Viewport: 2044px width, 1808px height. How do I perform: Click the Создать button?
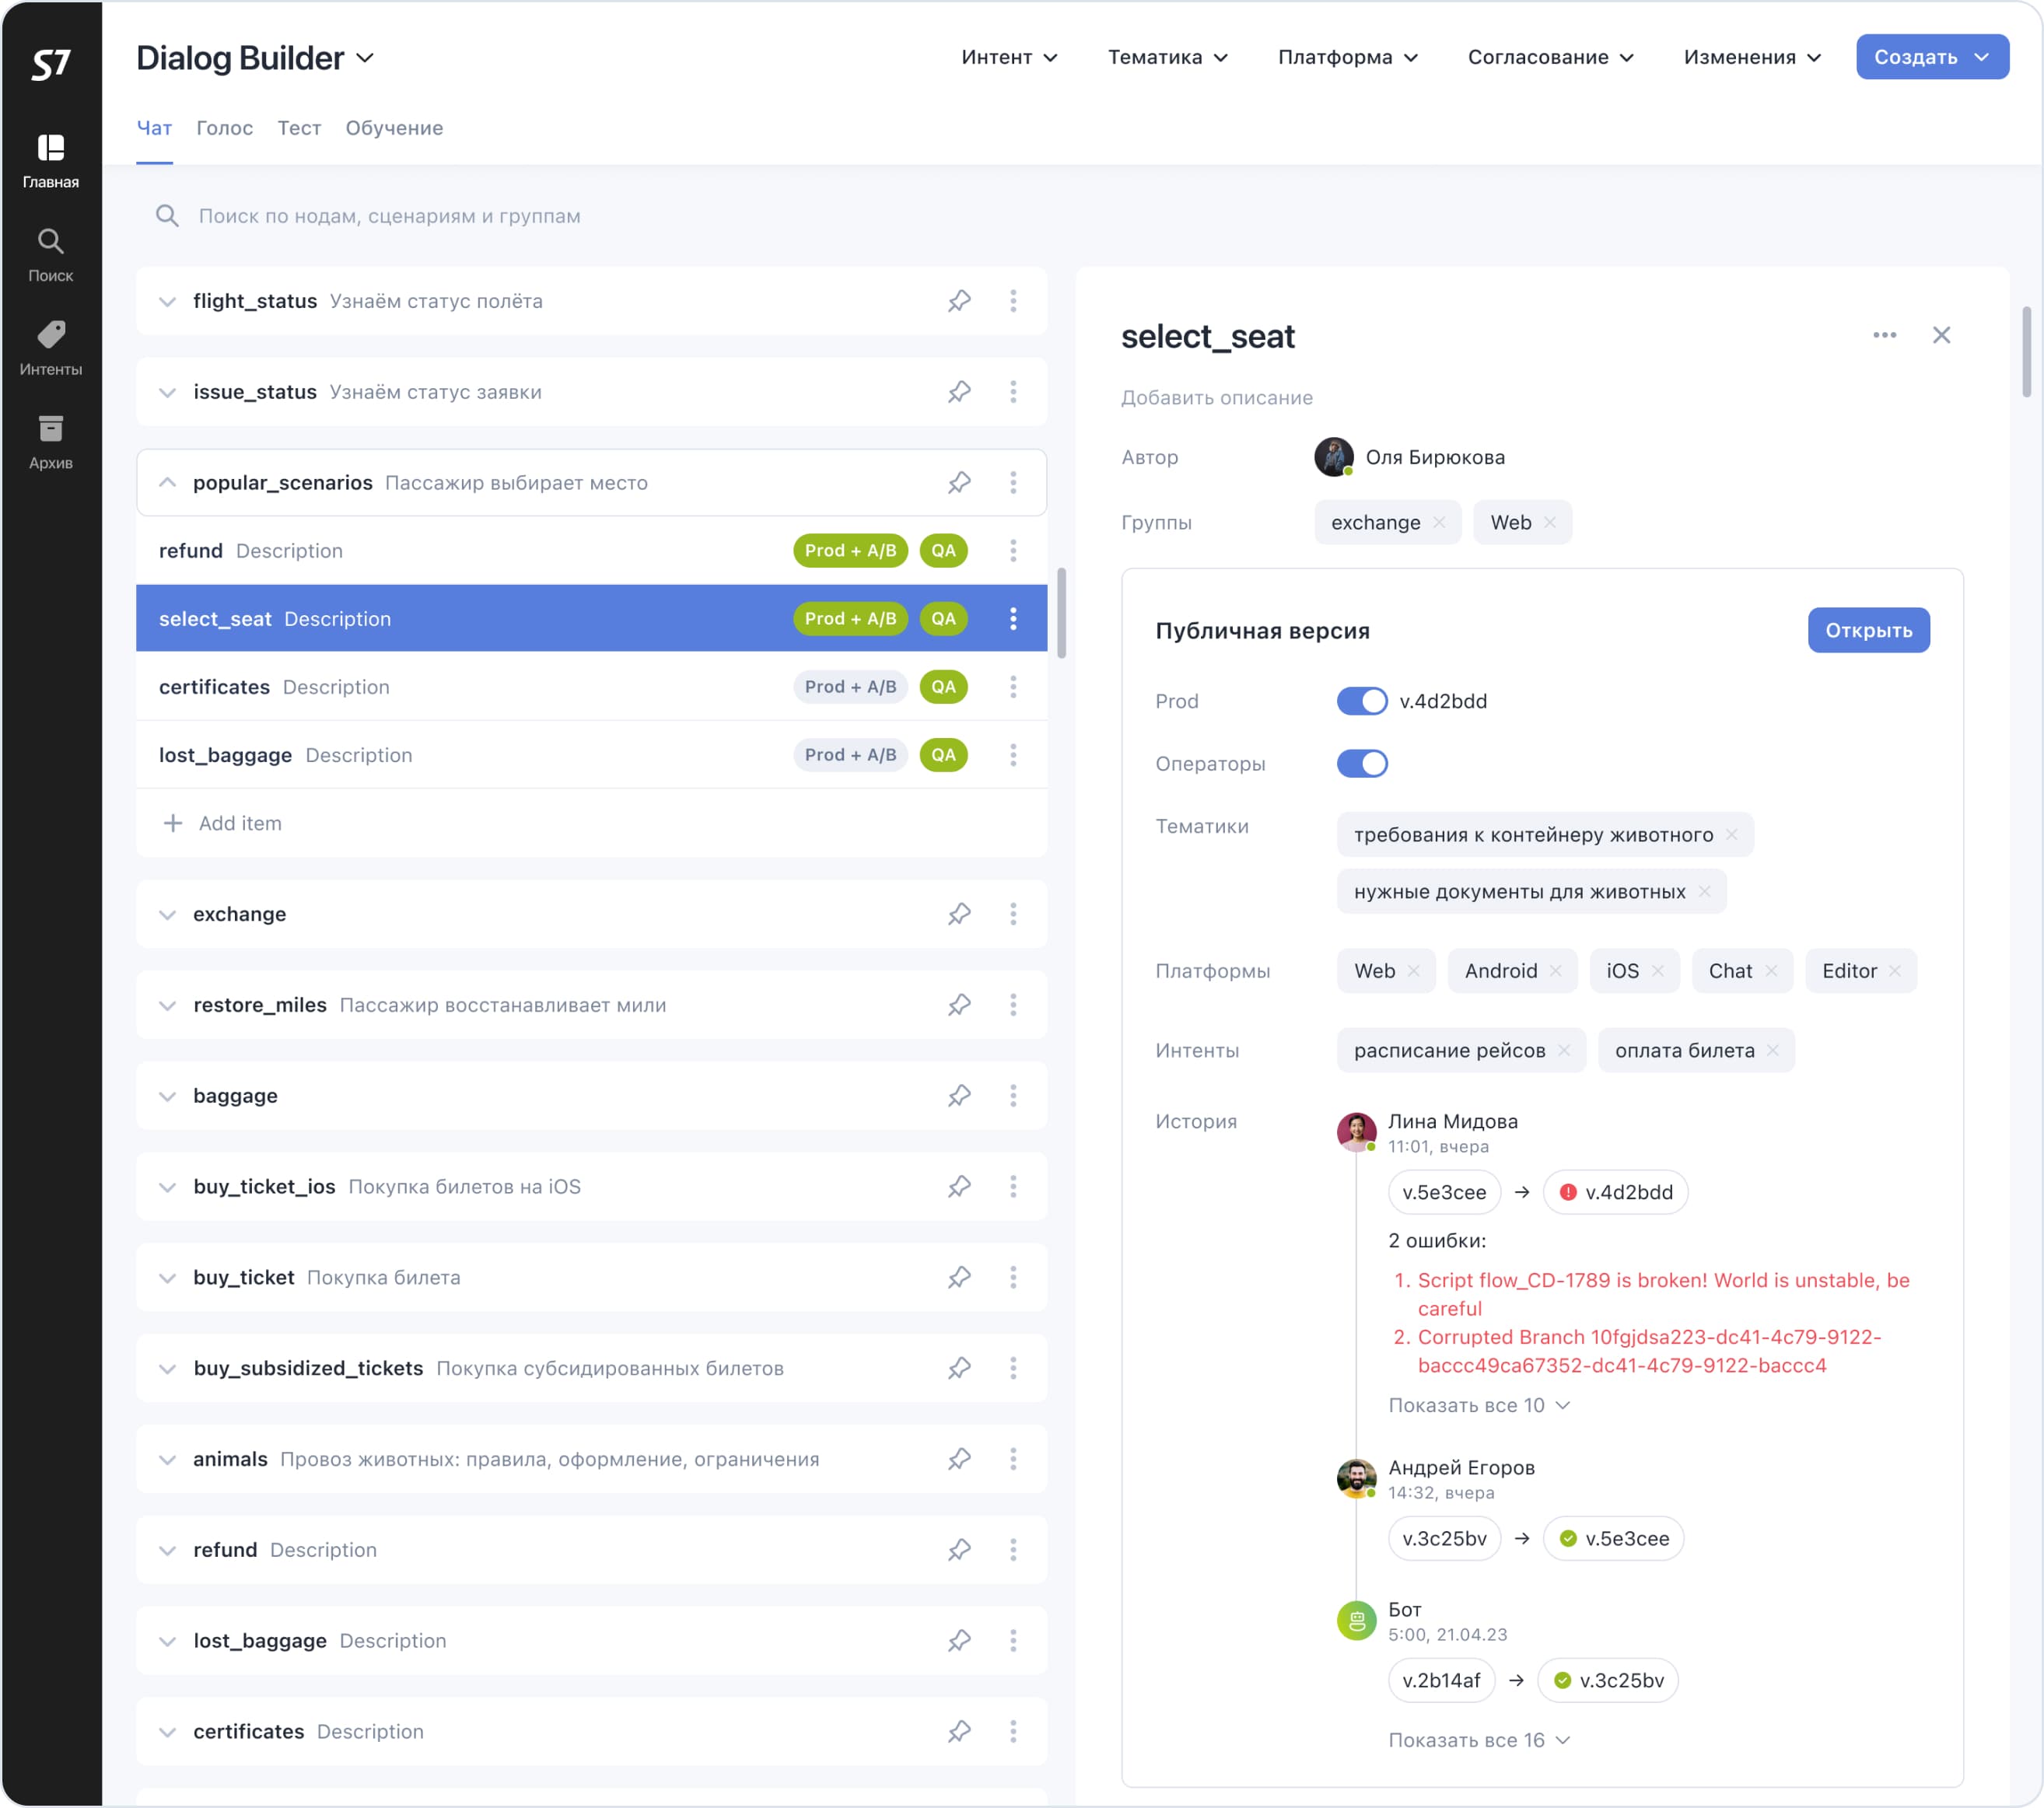(1932, 57)
